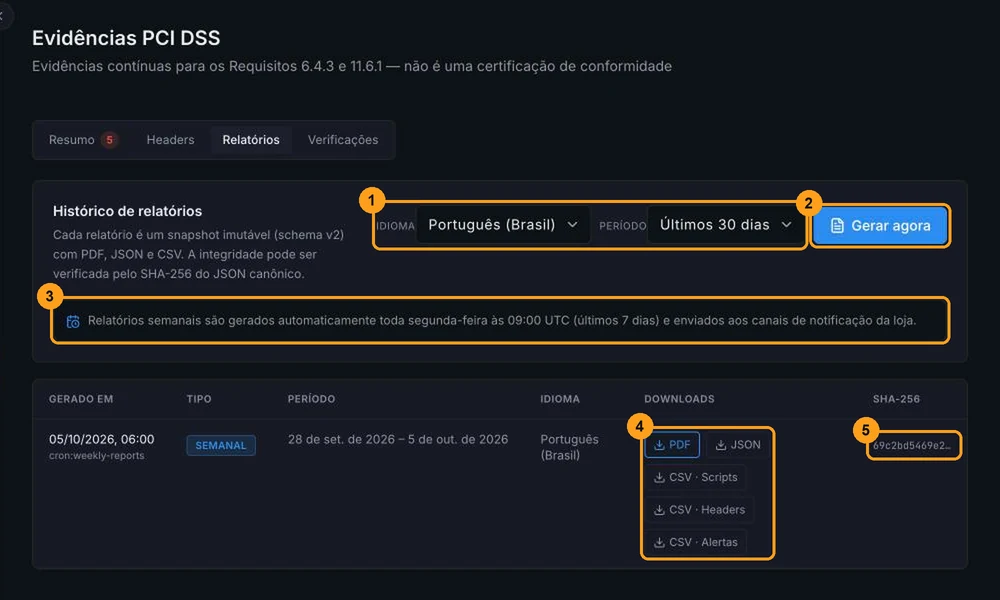Download CSV · Headers file

click(699, 509)
